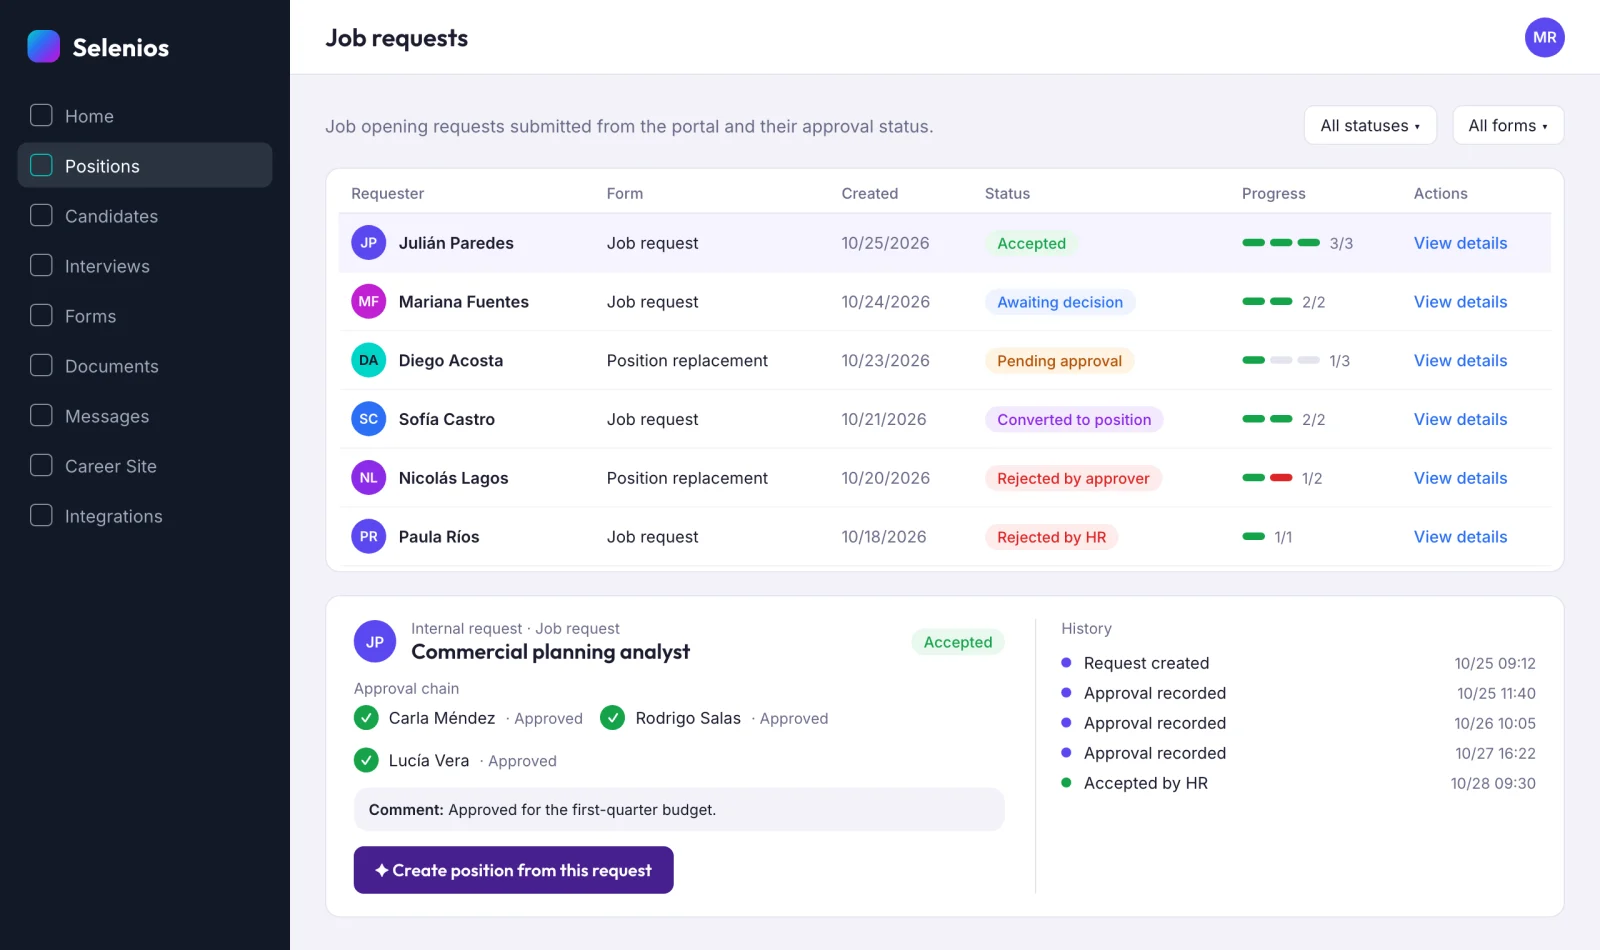Click Sofía Castro's SC avatar

[x=368, y=419]
